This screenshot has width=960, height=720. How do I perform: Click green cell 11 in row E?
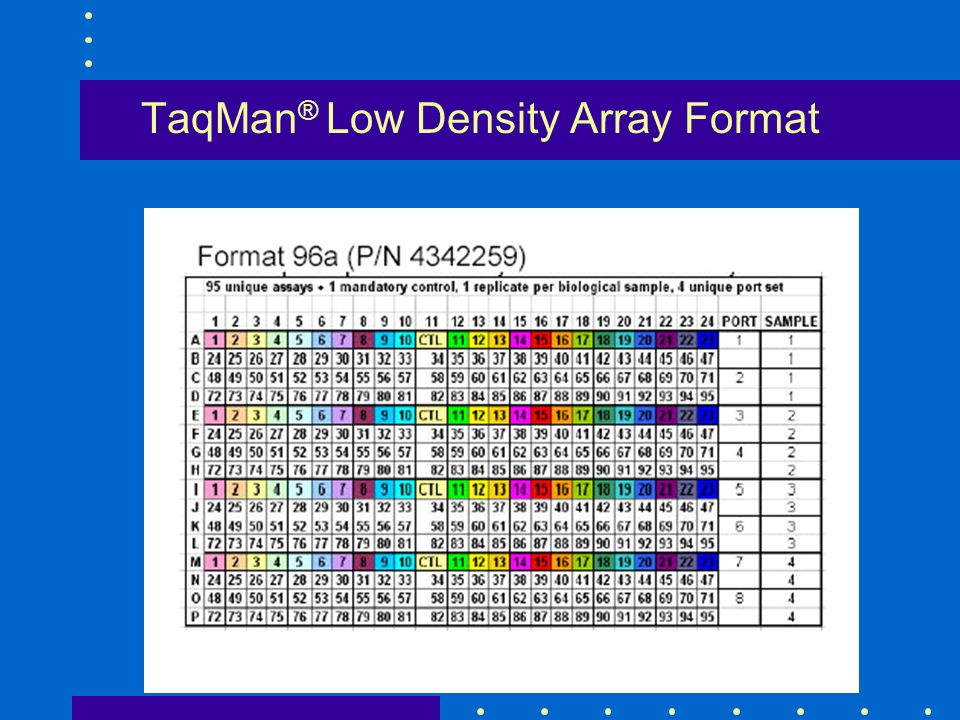(x=457, y=415)
